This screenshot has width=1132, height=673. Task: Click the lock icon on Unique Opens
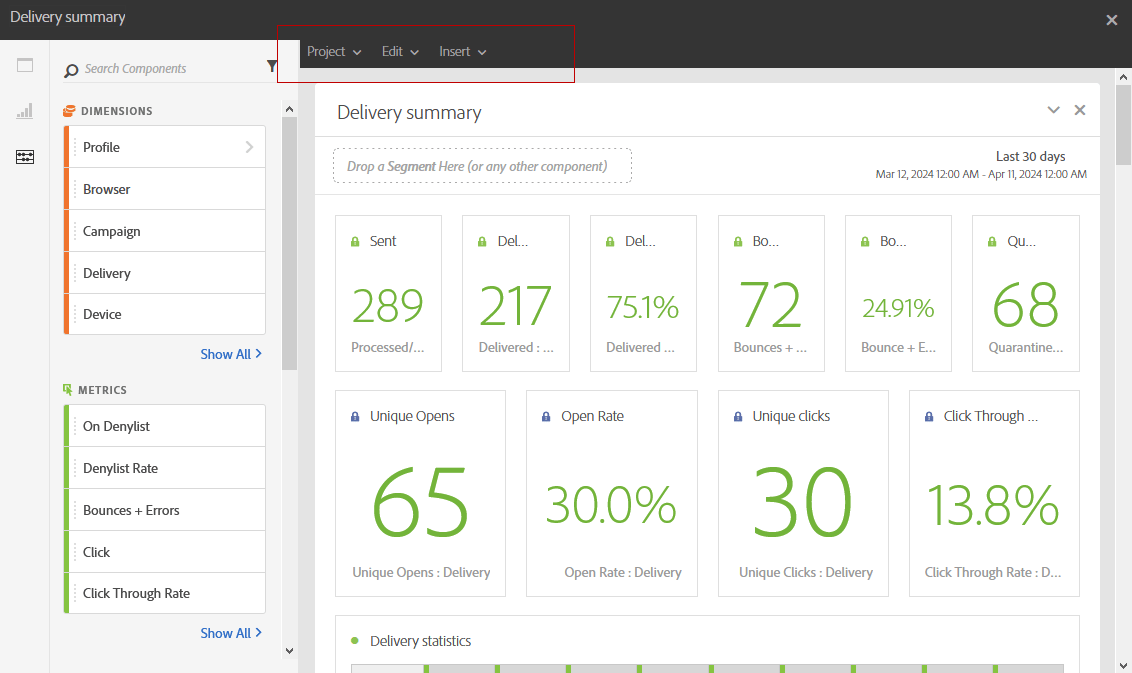(354, 415)
